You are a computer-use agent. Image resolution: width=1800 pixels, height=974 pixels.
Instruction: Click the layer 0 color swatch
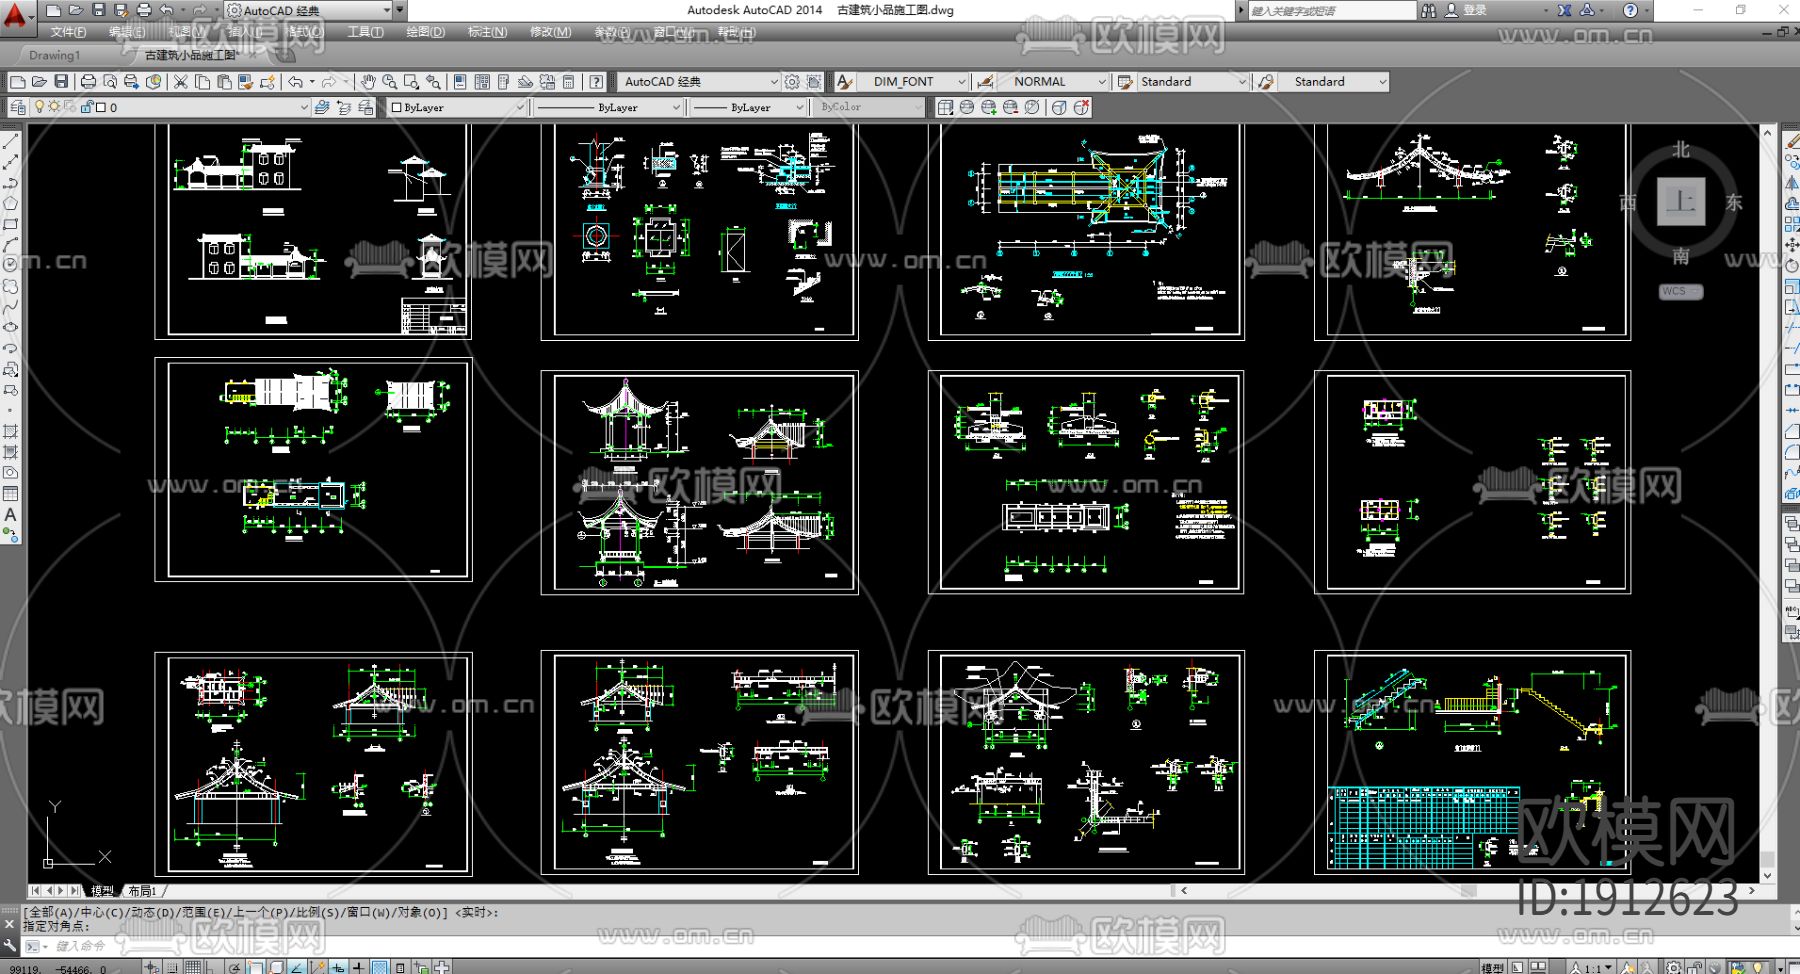[x=100, y=107]
